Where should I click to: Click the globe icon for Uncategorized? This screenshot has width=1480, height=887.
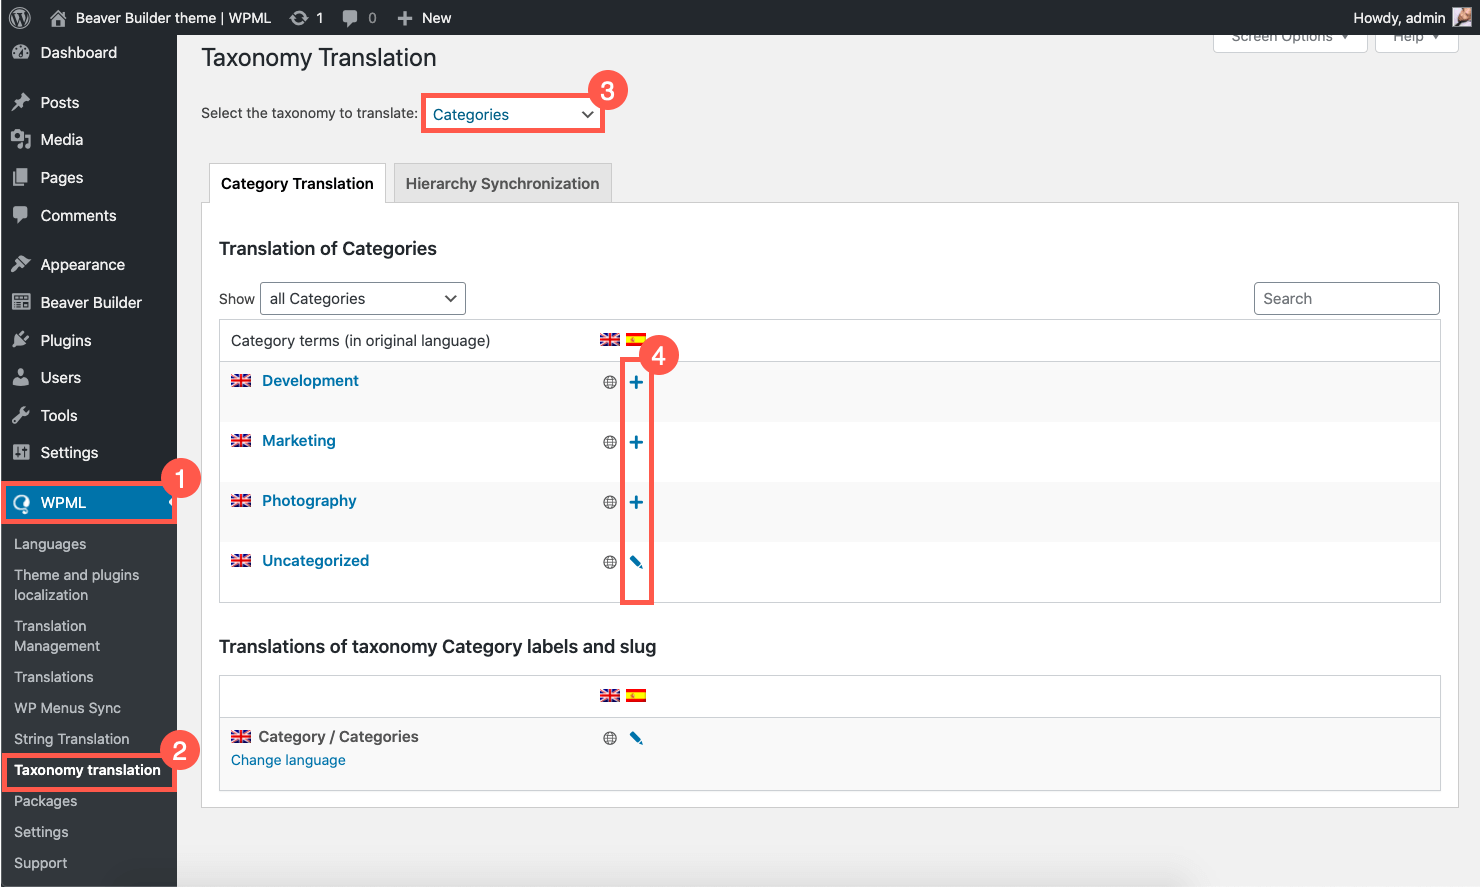tap(610, 562)
